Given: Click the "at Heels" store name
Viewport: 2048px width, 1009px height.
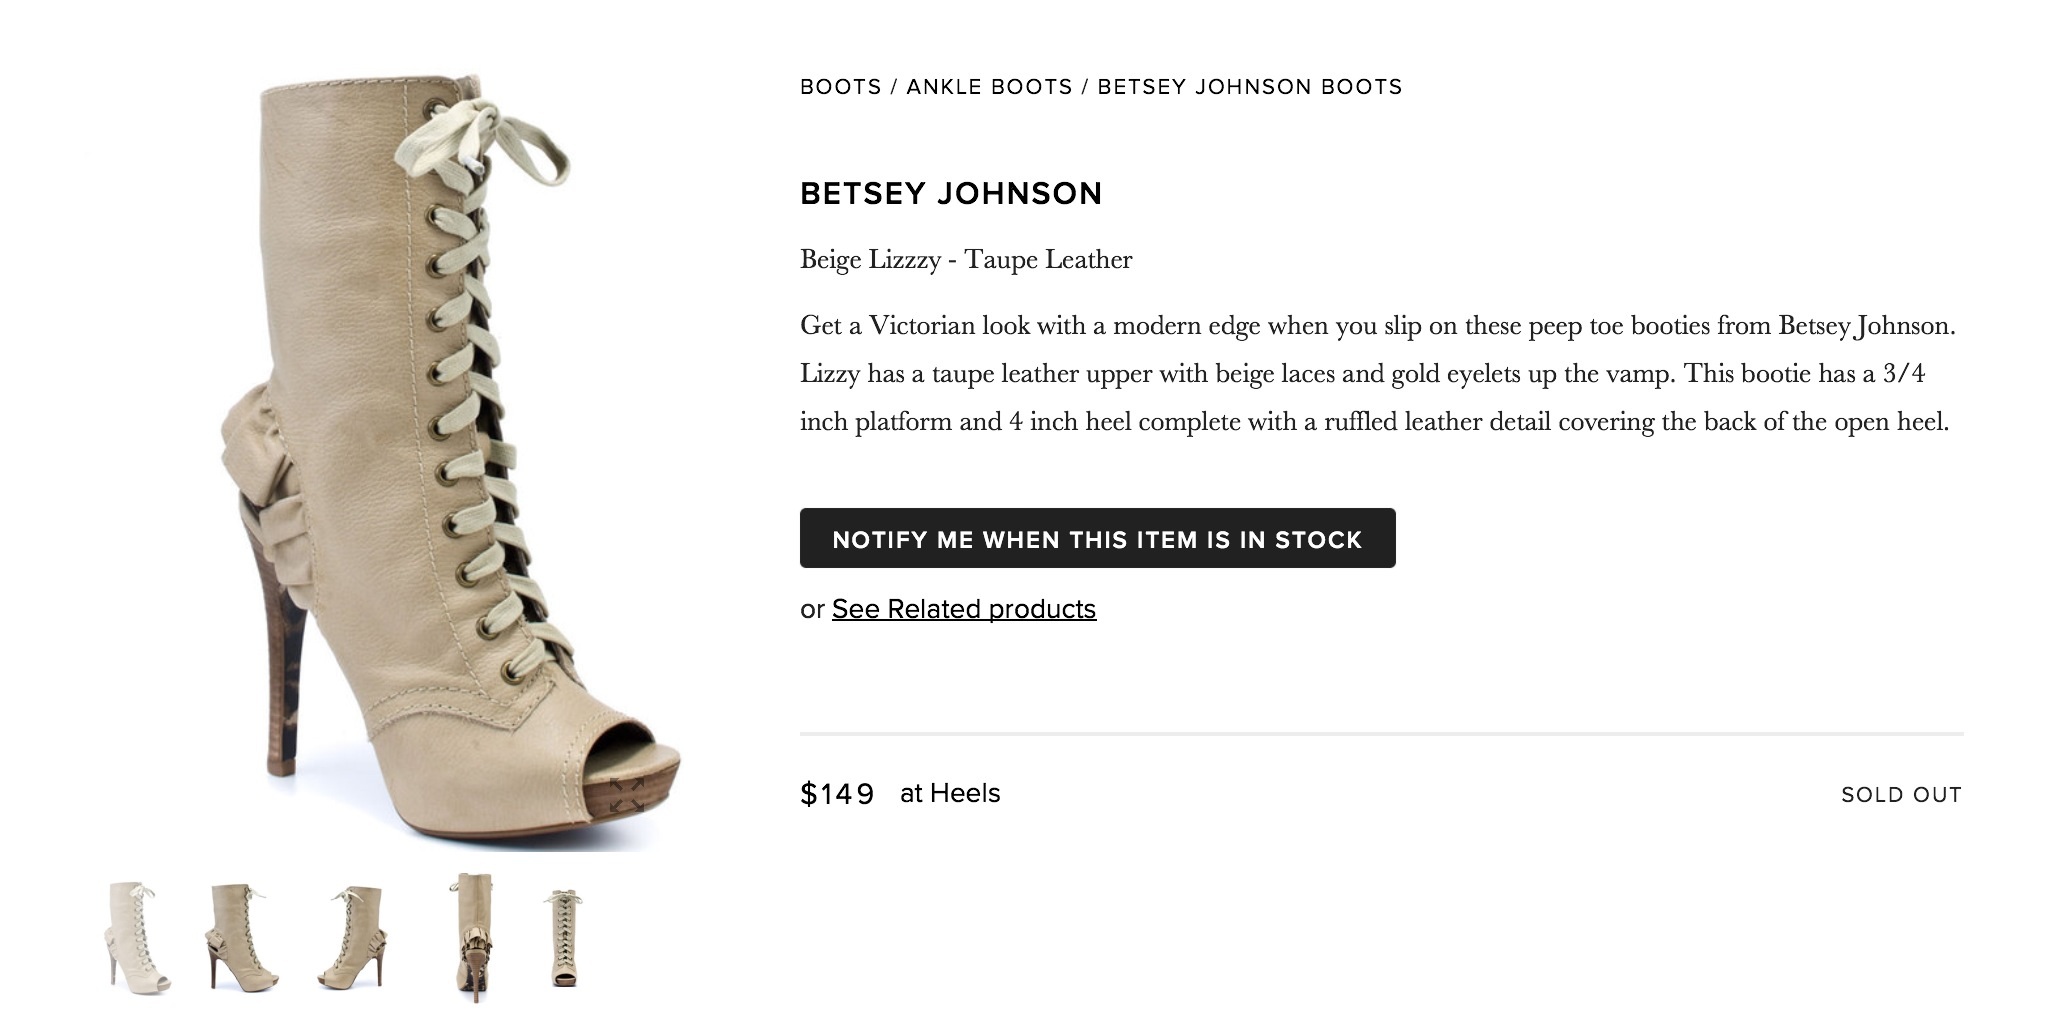Looking at the screenshot, I should 949,793.
